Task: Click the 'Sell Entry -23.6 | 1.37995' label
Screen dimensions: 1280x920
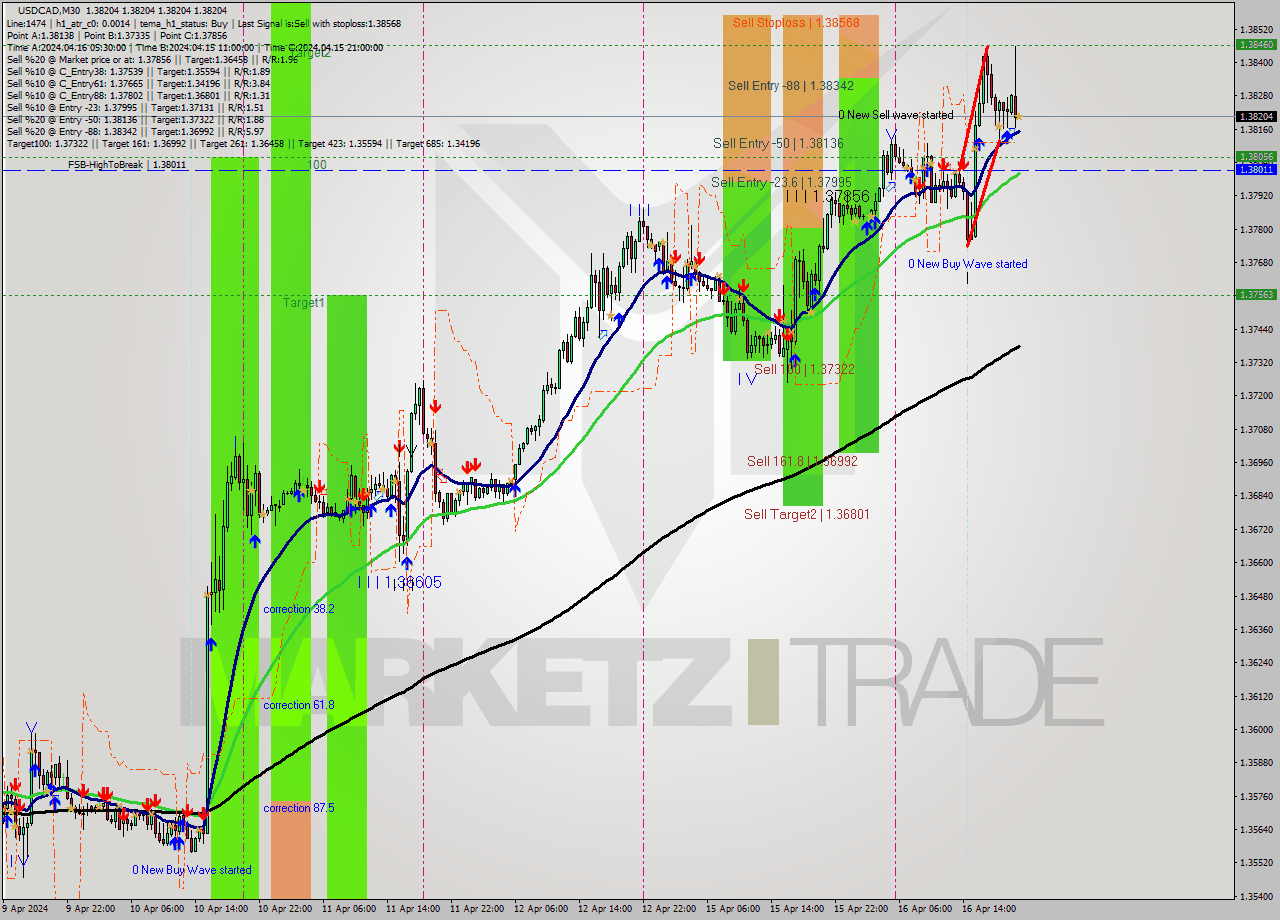Action: coord(781,181)
